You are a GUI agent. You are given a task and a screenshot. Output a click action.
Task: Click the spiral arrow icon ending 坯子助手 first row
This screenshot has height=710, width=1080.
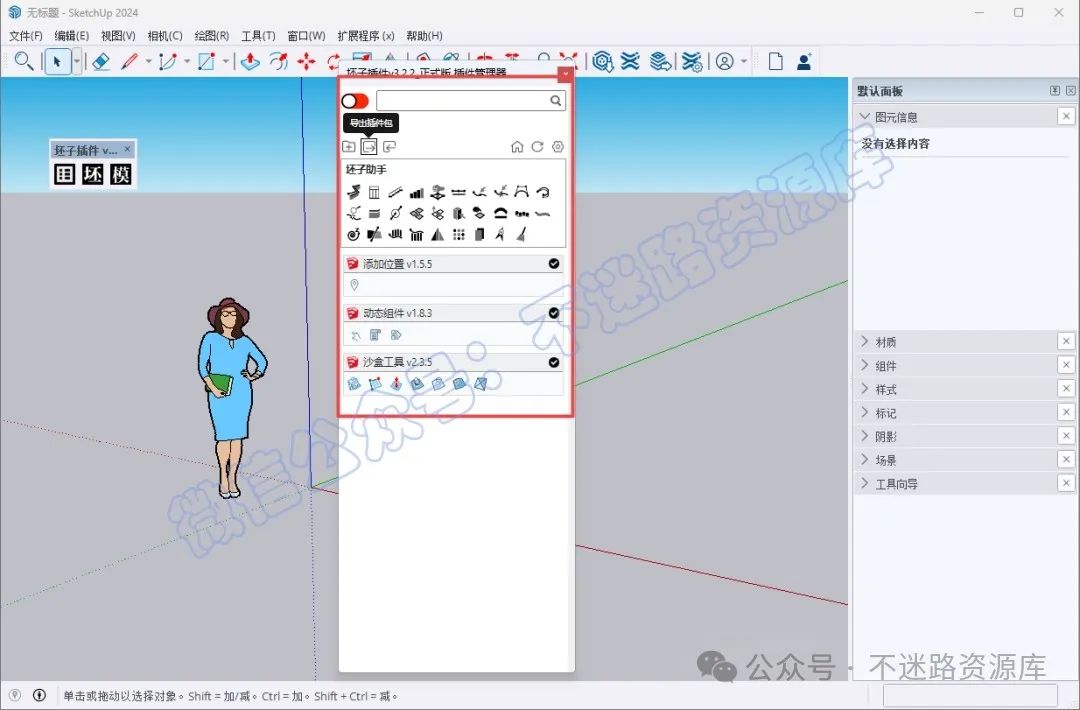(x=543, y=193)
